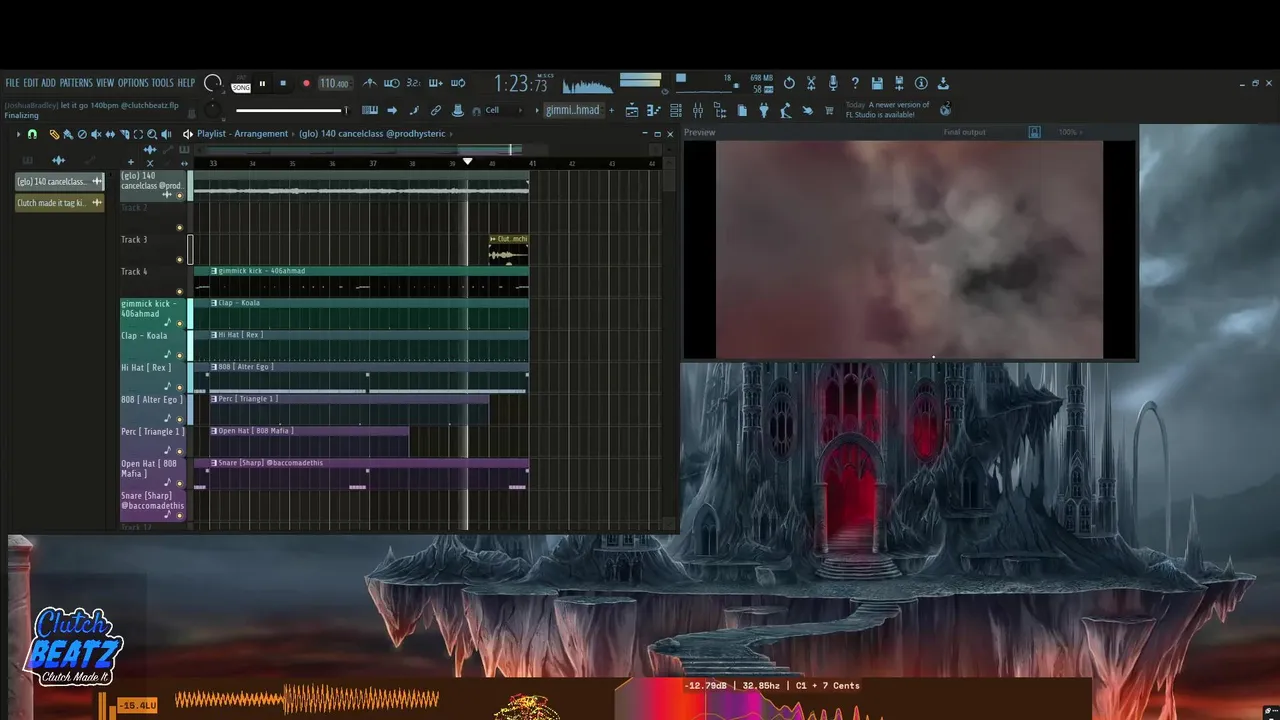Image resolution: width=1280 pixels, height=720 pixels.
Task: Select the Playlist draw pencil tool
Action: click(x=54, y=134)
